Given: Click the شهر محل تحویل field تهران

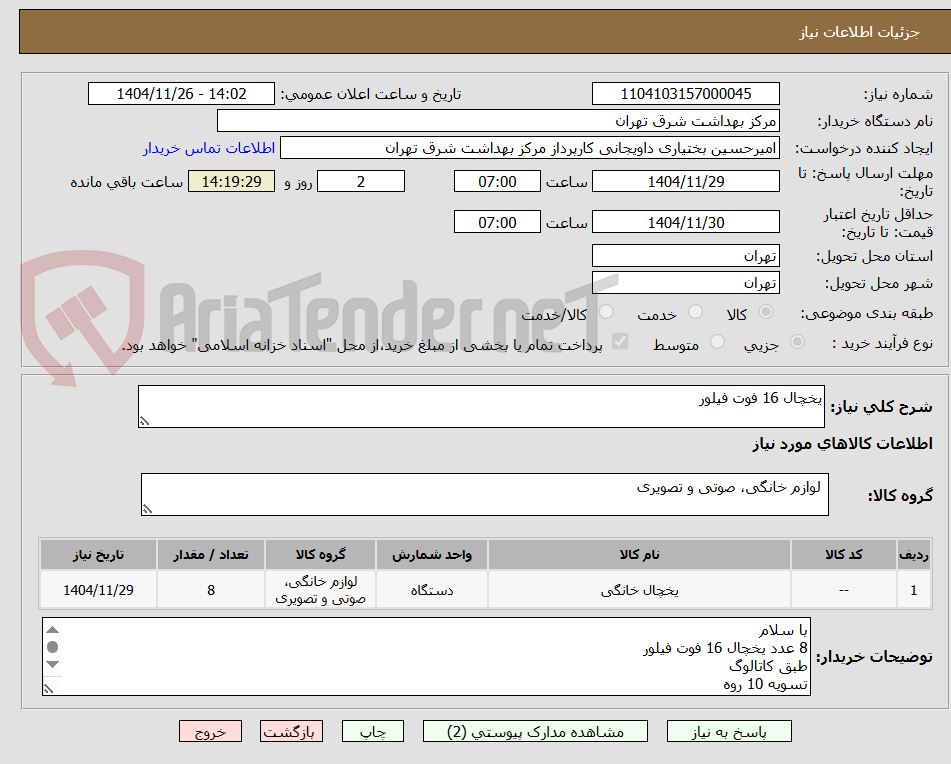Looking at the screenshot, I should point(685,283).
